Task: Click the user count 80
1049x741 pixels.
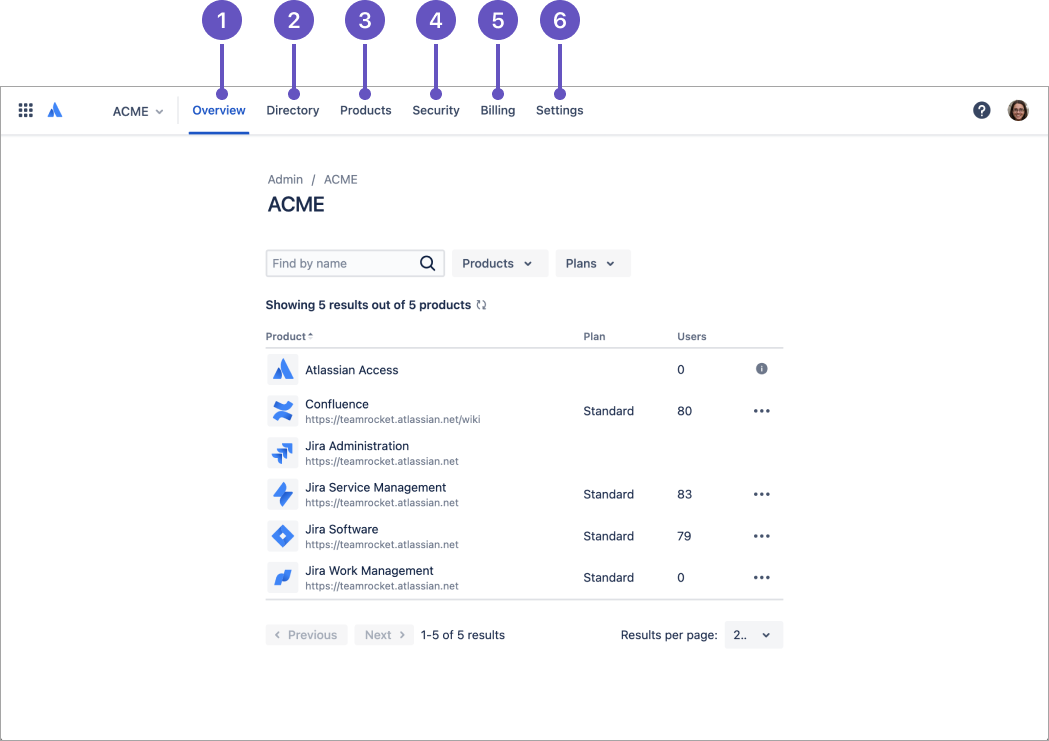Action: (684, 411)
